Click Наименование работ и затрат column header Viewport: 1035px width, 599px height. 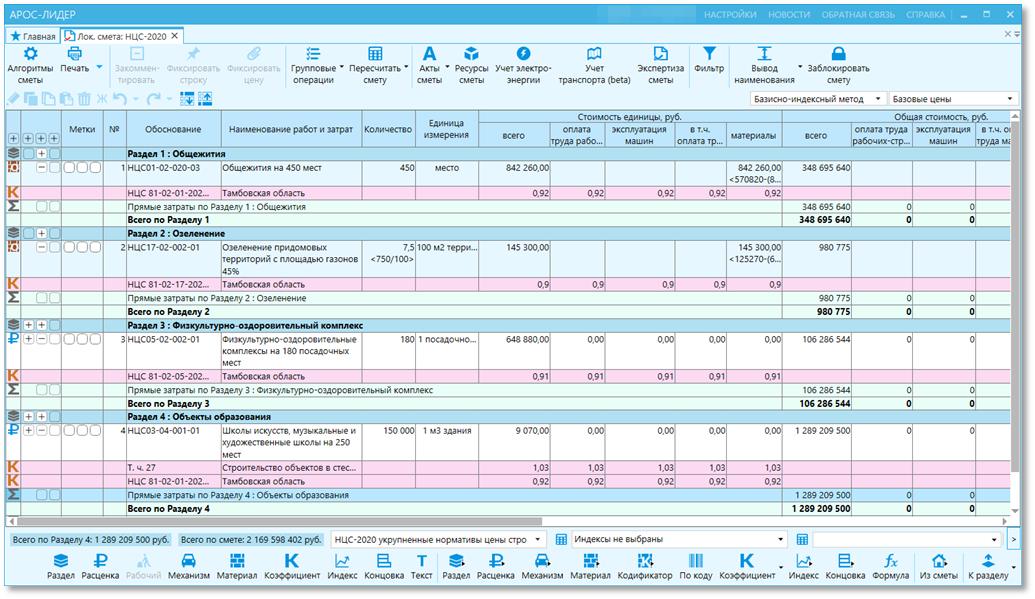(291, 129)
